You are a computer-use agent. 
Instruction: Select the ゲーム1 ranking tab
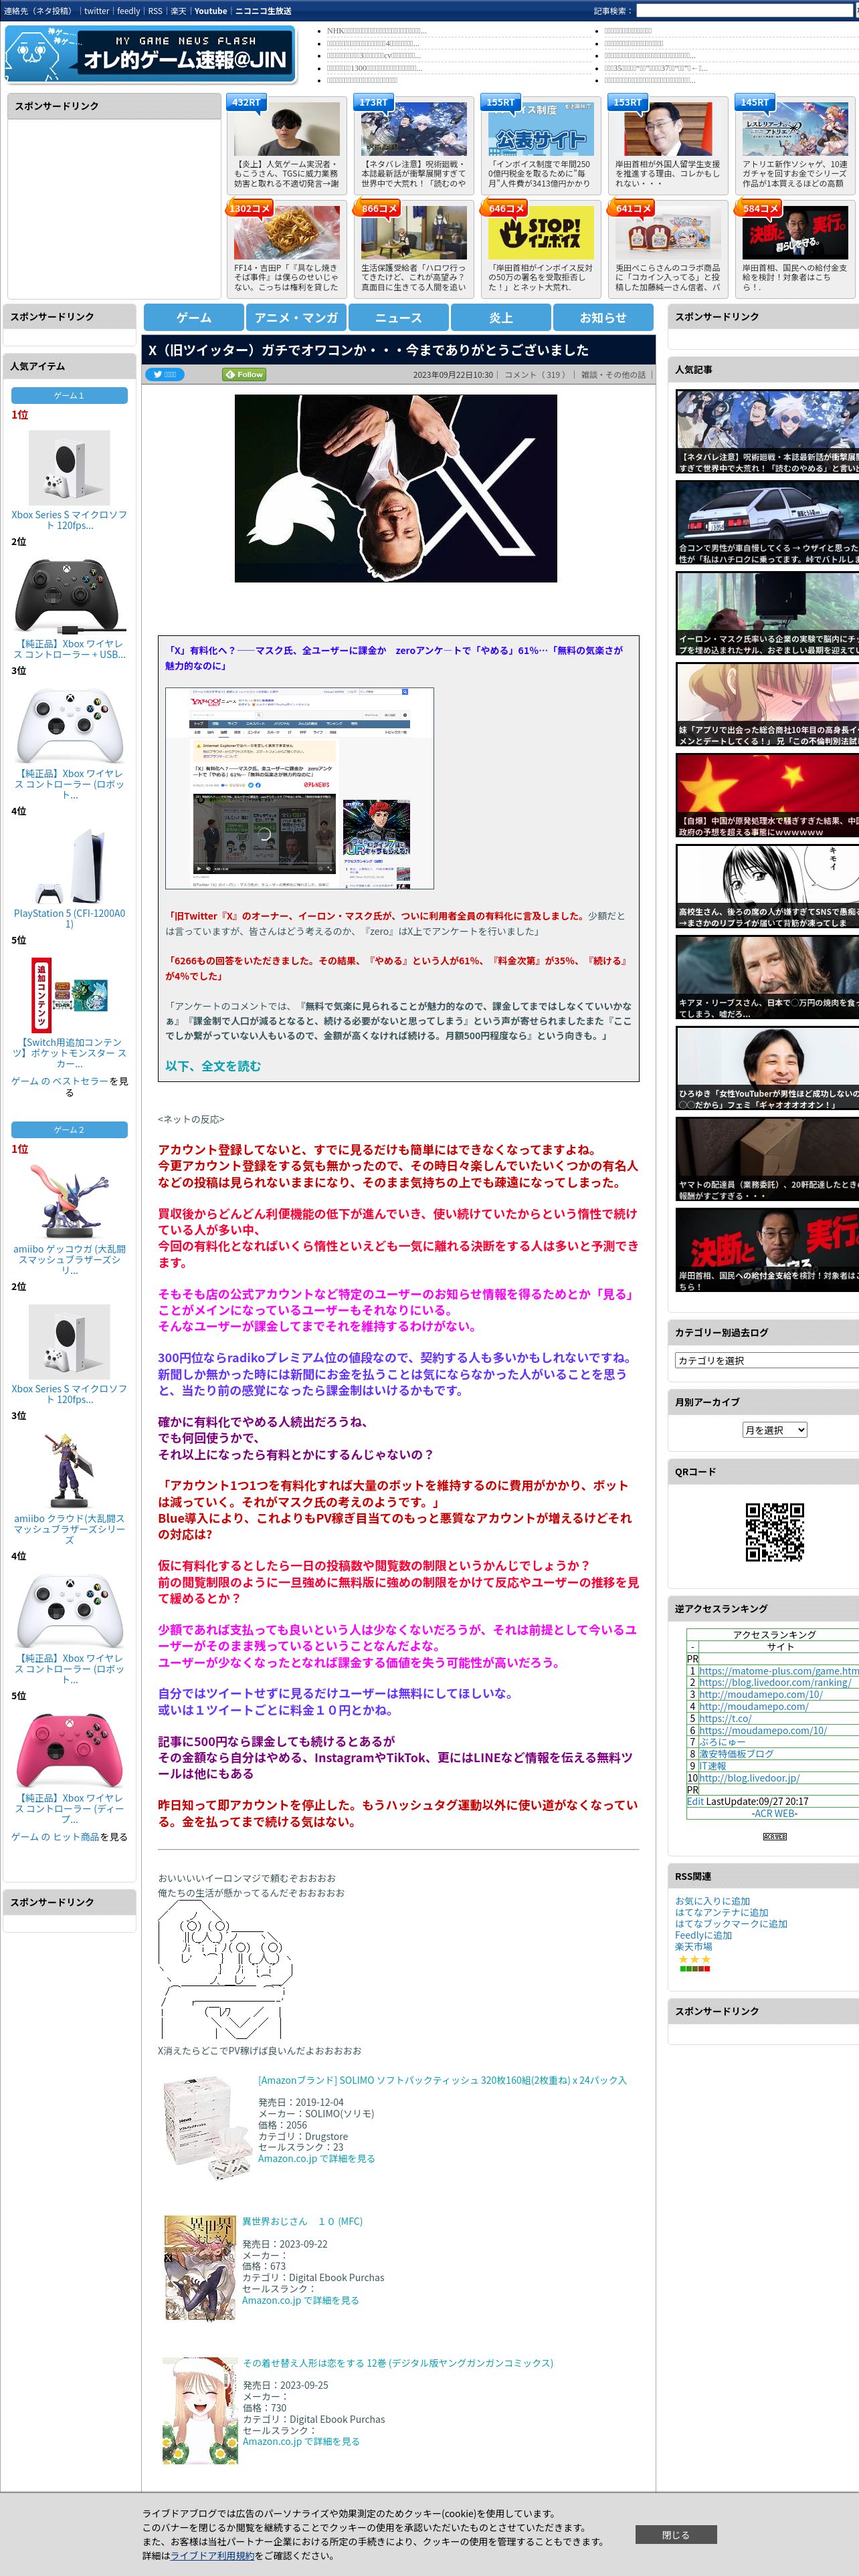pyautogui.click(x=69, y=395)
